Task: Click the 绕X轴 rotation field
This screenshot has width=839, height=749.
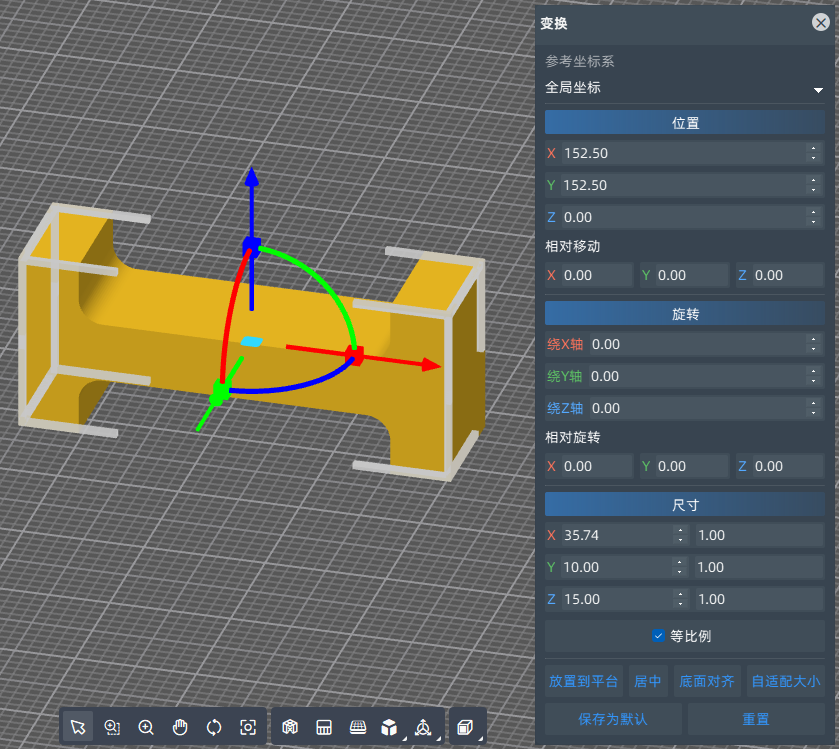Action: pyautogui.click(x=697, y=345)
